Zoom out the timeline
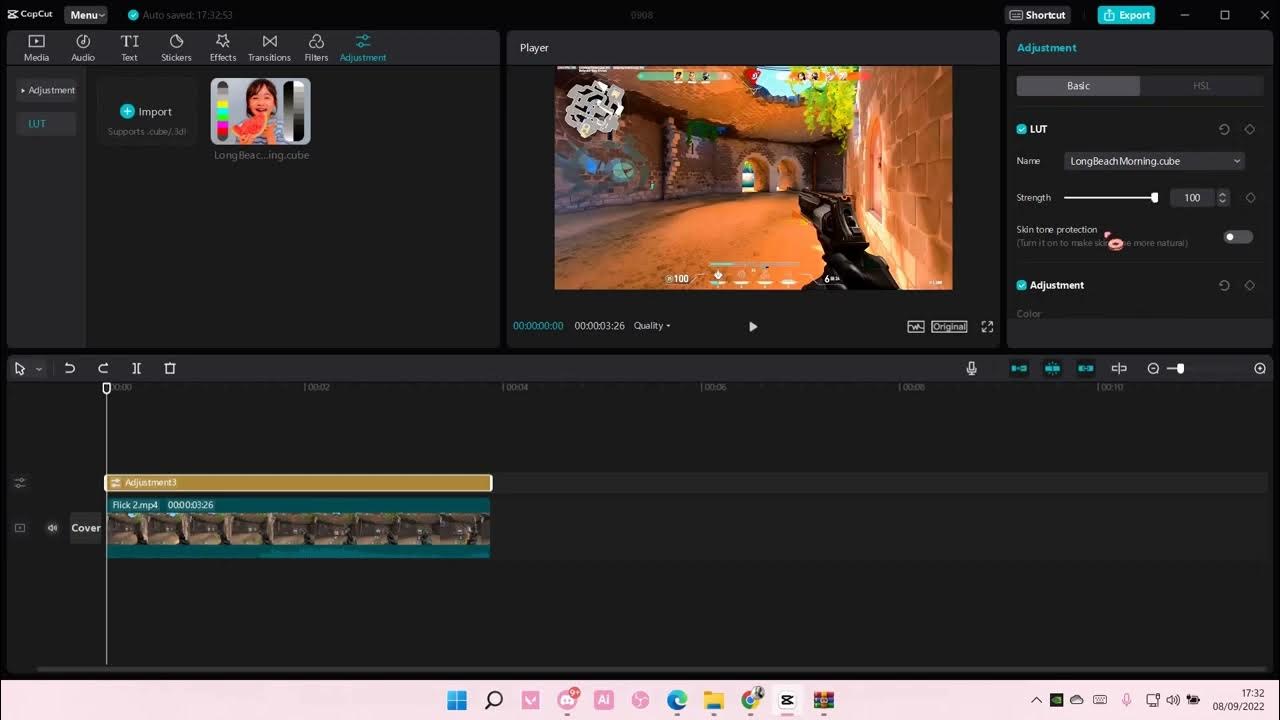This screenshot has width=1280, height=720. click(1153, 369)
